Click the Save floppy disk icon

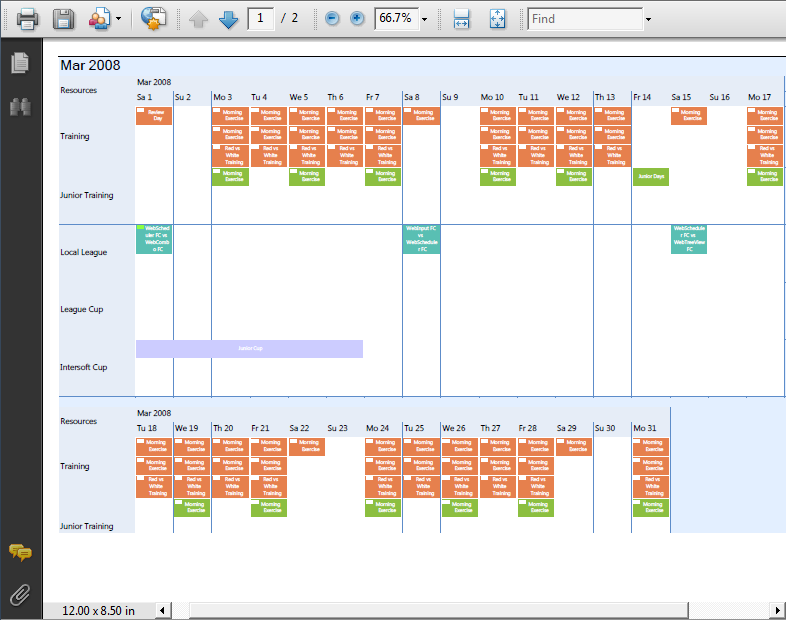point(63,19)
